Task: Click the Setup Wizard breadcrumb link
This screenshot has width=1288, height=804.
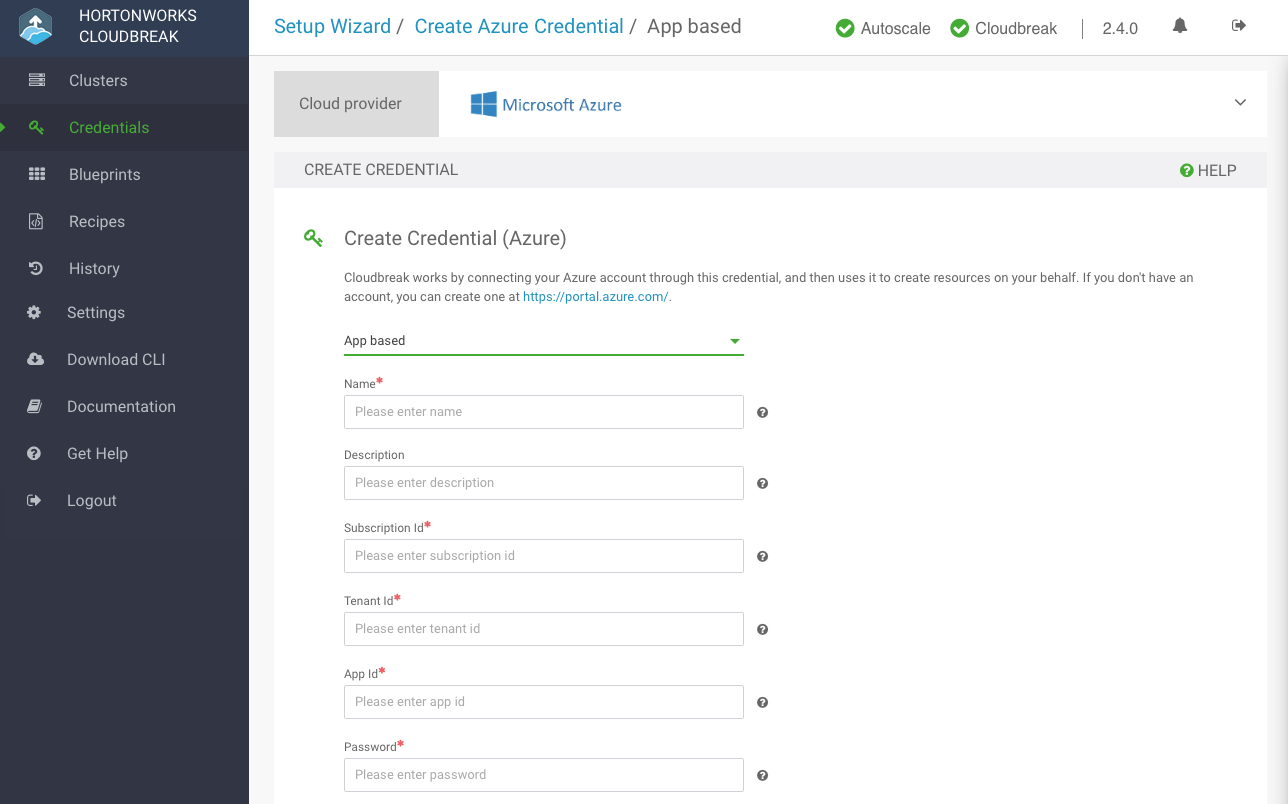Action: click(x=332, y=27)
